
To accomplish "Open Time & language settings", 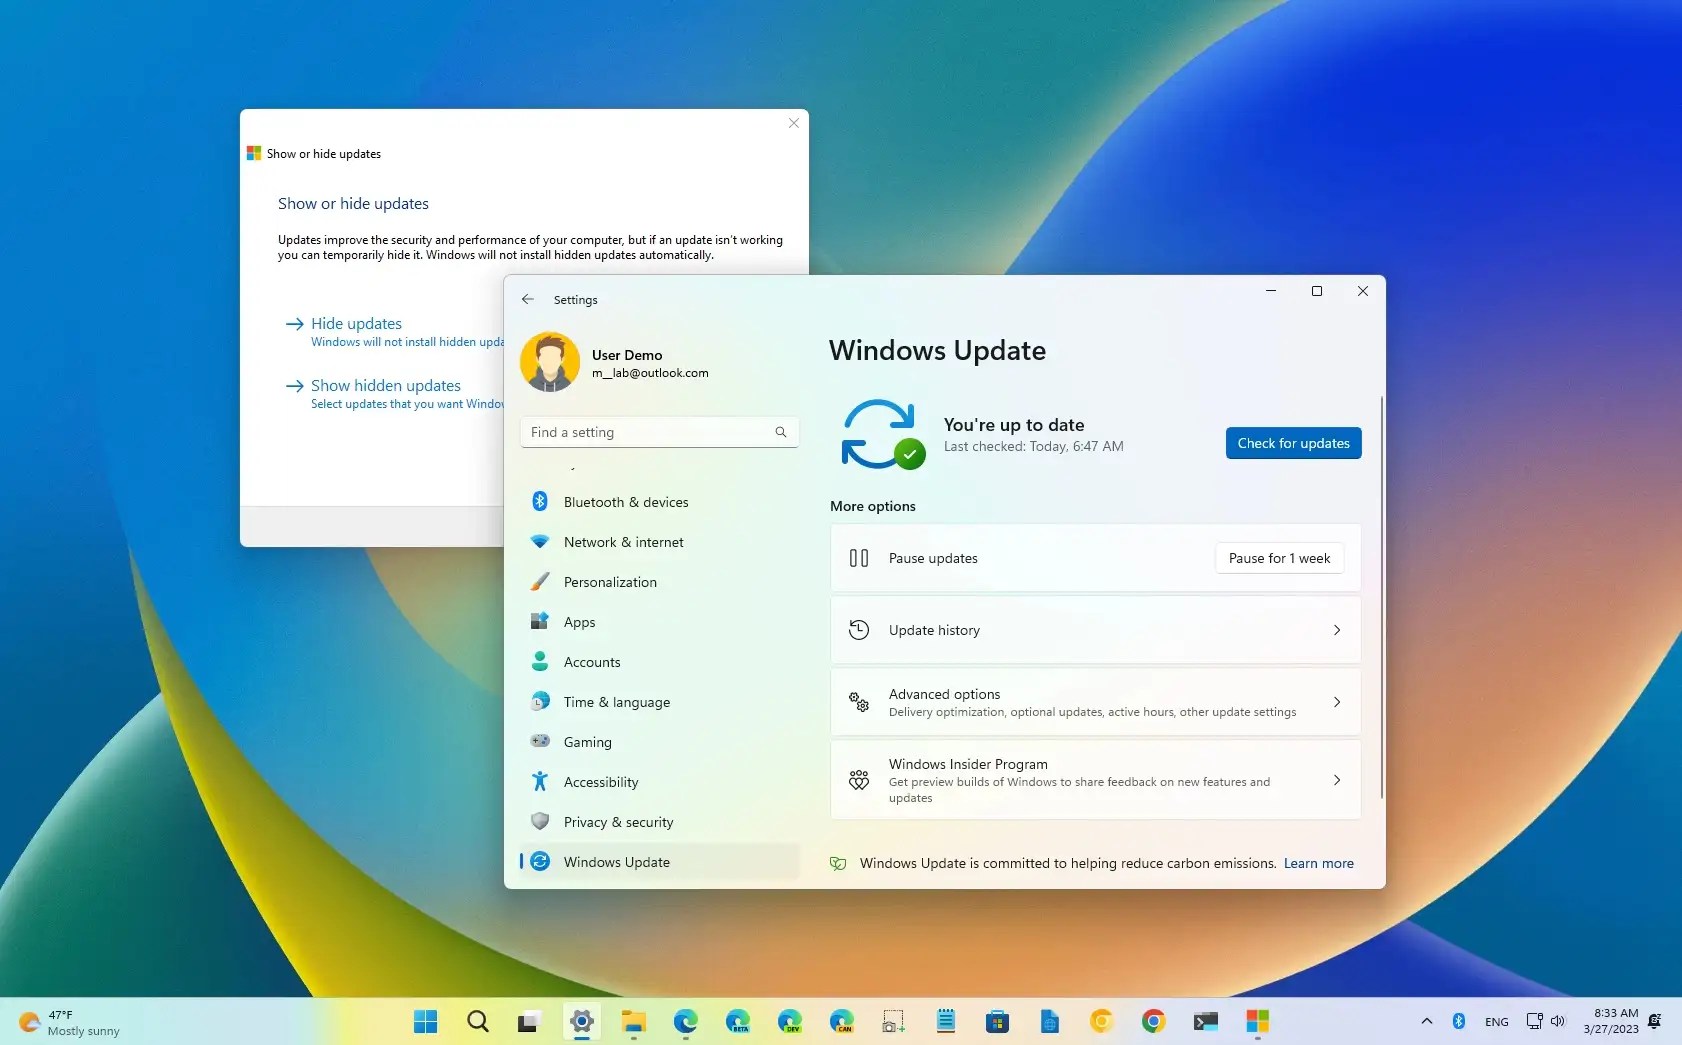I will point(616,702).
